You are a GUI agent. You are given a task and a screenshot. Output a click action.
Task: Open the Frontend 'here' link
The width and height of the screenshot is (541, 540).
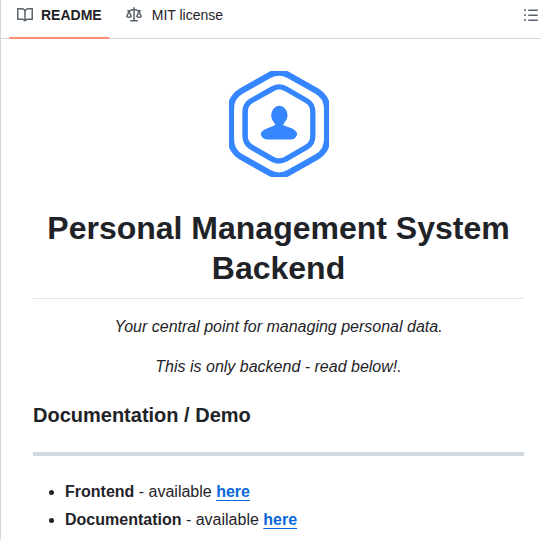click(233, 491)
